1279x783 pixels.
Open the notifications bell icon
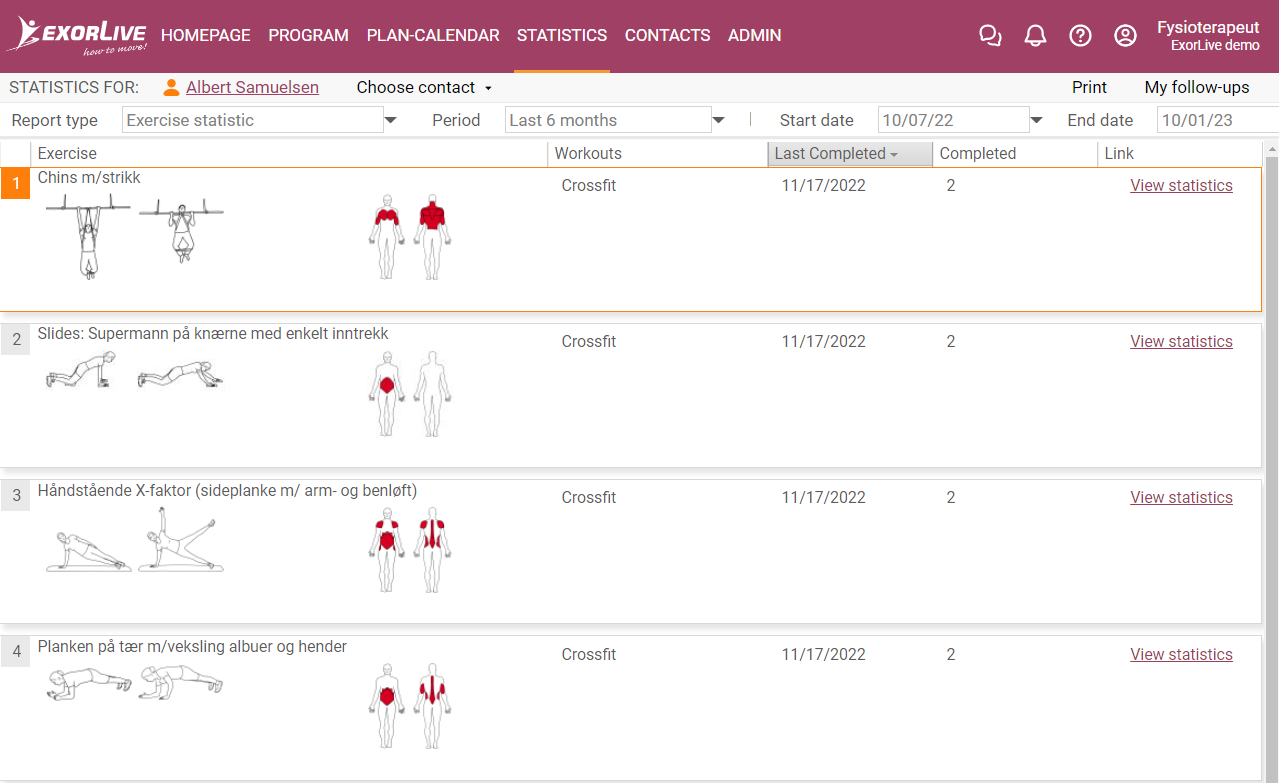(1035, 36)
